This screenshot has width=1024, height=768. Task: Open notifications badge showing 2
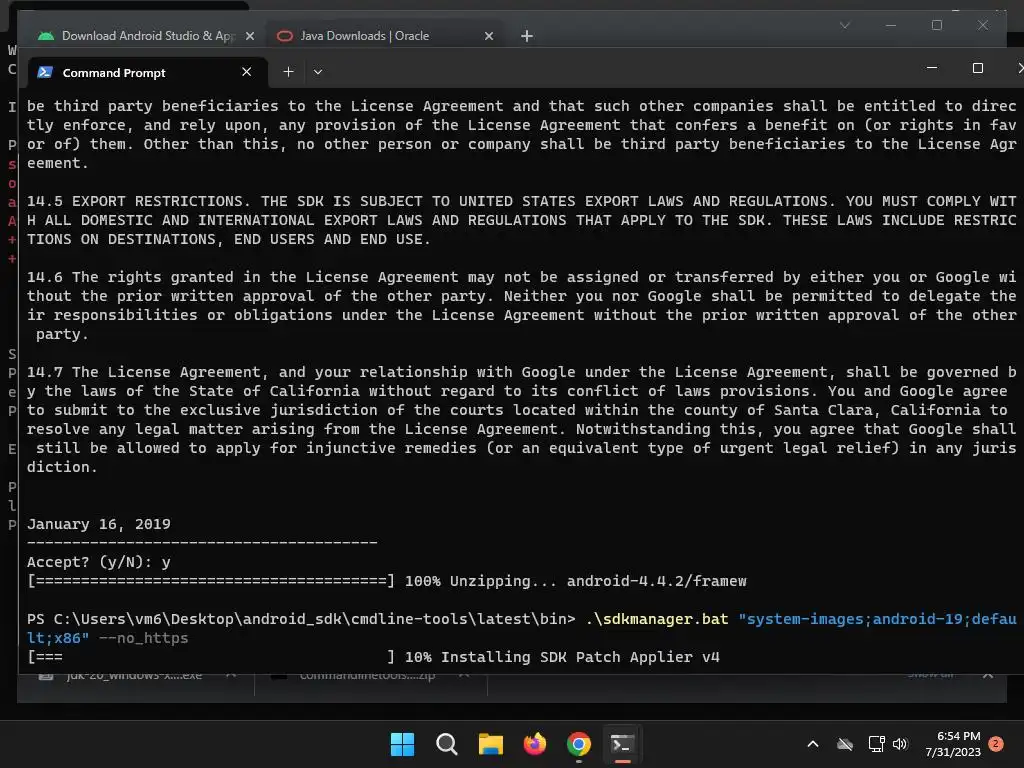point(996,744)
